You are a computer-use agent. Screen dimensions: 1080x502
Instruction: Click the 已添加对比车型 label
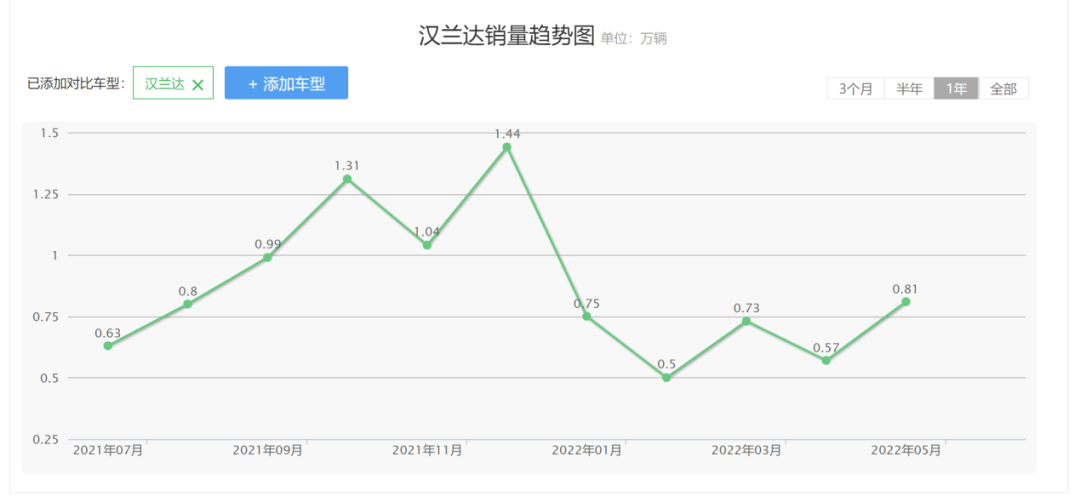coord(76,84)
